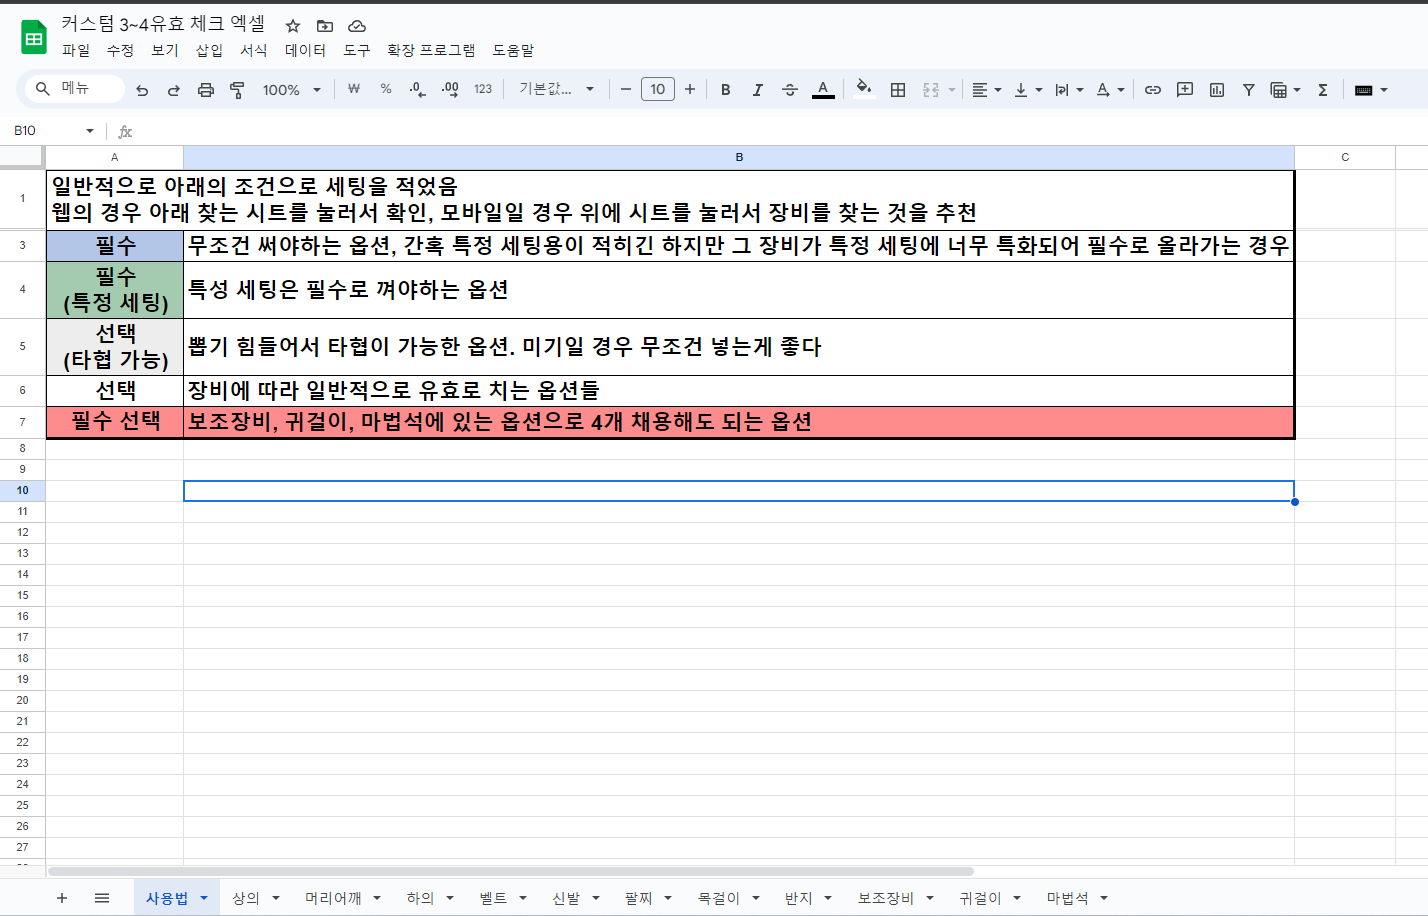This screenshot has height=916, width=1428.
Task: Click the print icon in toolbar
Action: tap(205, 90)
